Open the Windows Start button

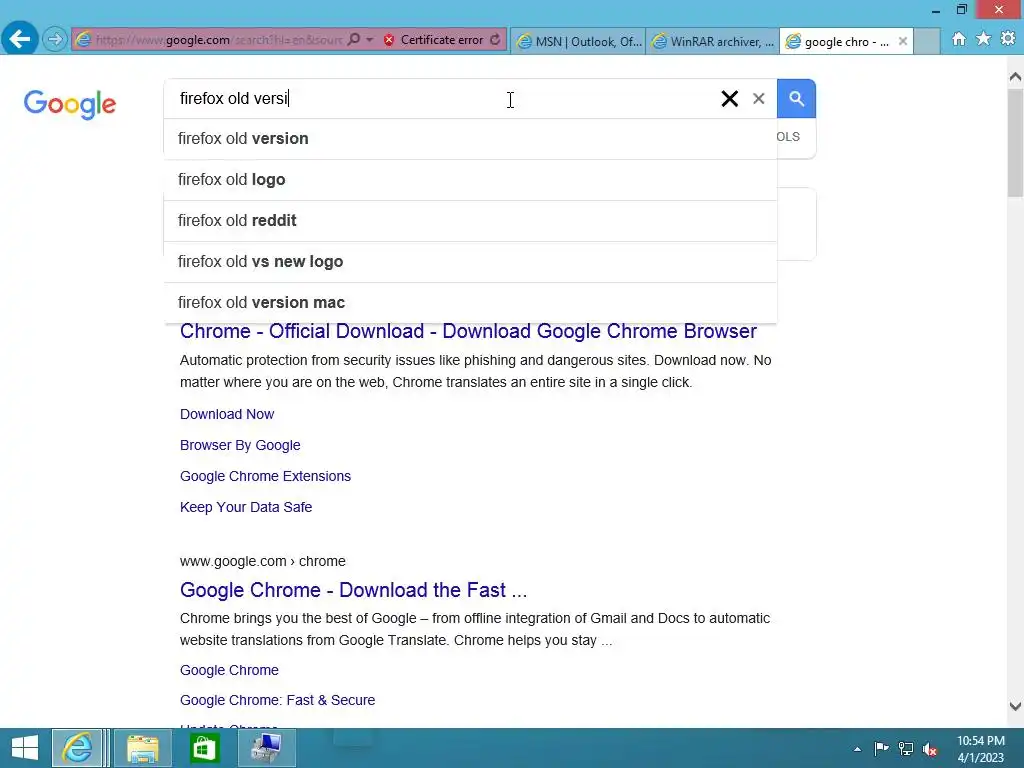[25, 748]
